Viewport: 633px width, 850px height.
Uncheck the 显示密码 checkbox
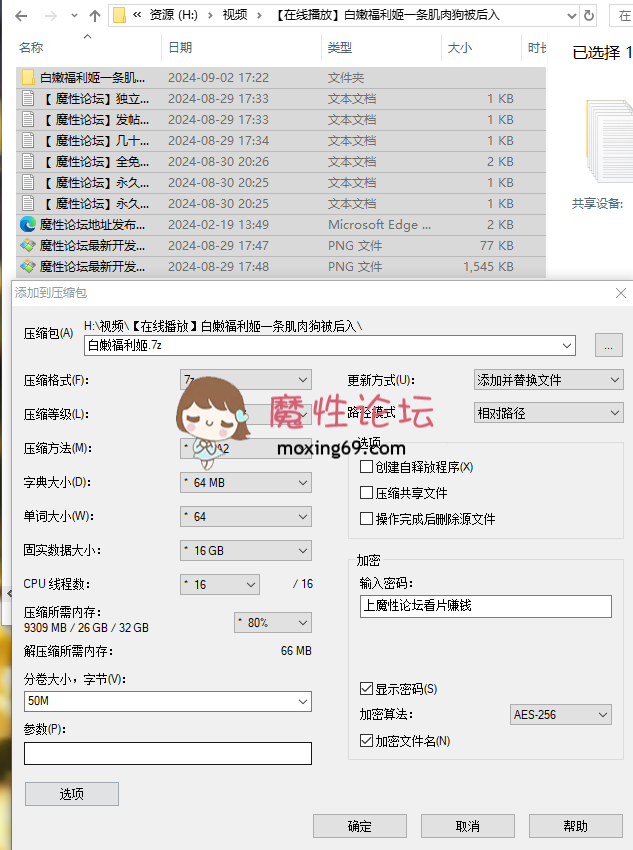tap(367, 689)
